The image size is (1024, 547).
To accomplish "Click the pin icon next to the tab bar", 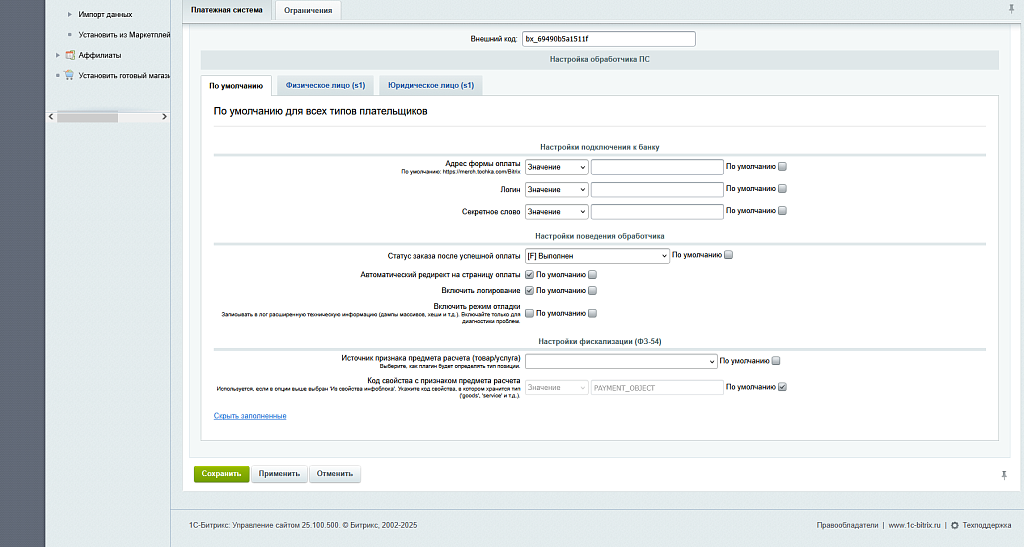I will click(1011, 9).
